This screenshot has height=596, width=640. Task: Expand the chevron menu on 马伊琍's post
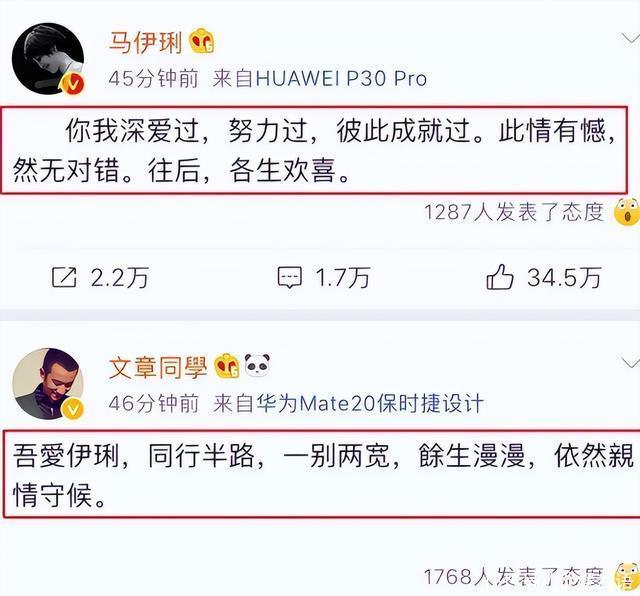(631, 39)
